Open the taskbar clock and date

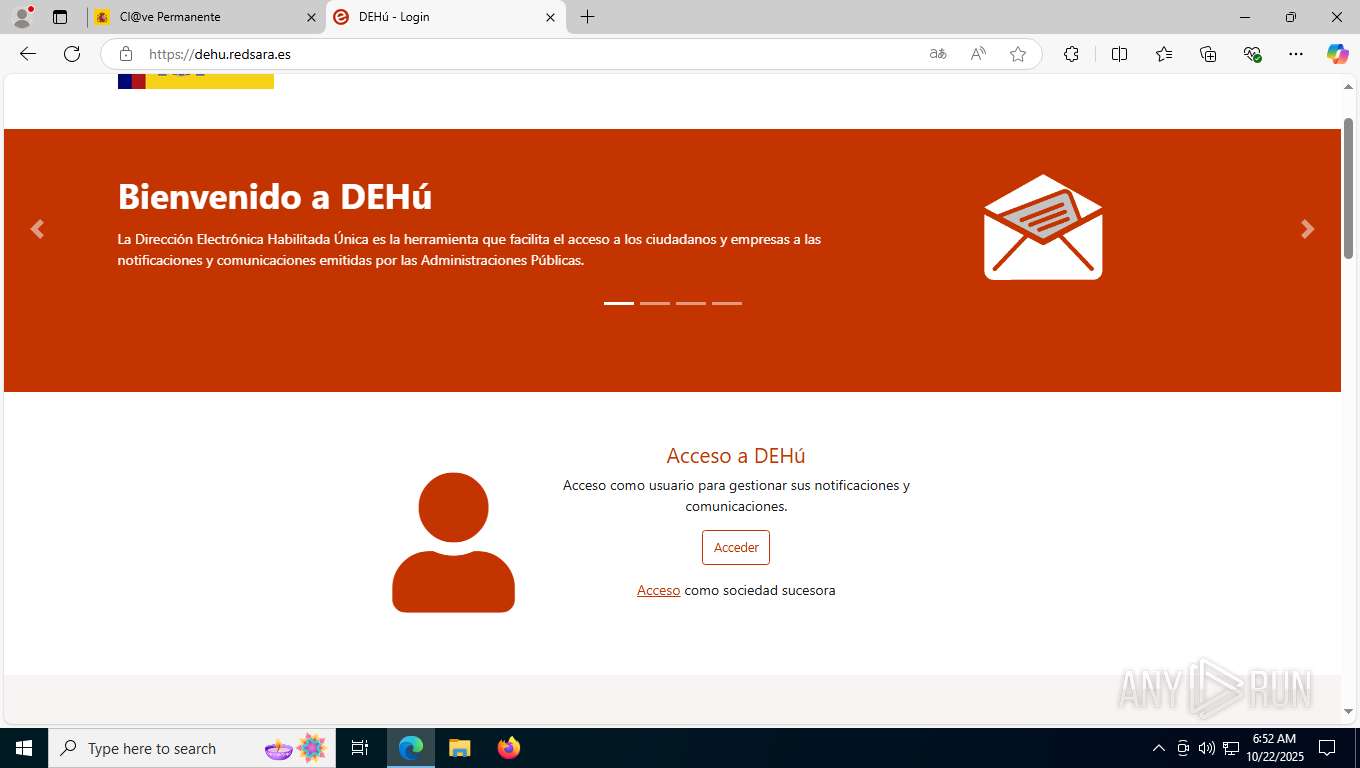[1275, 748]
